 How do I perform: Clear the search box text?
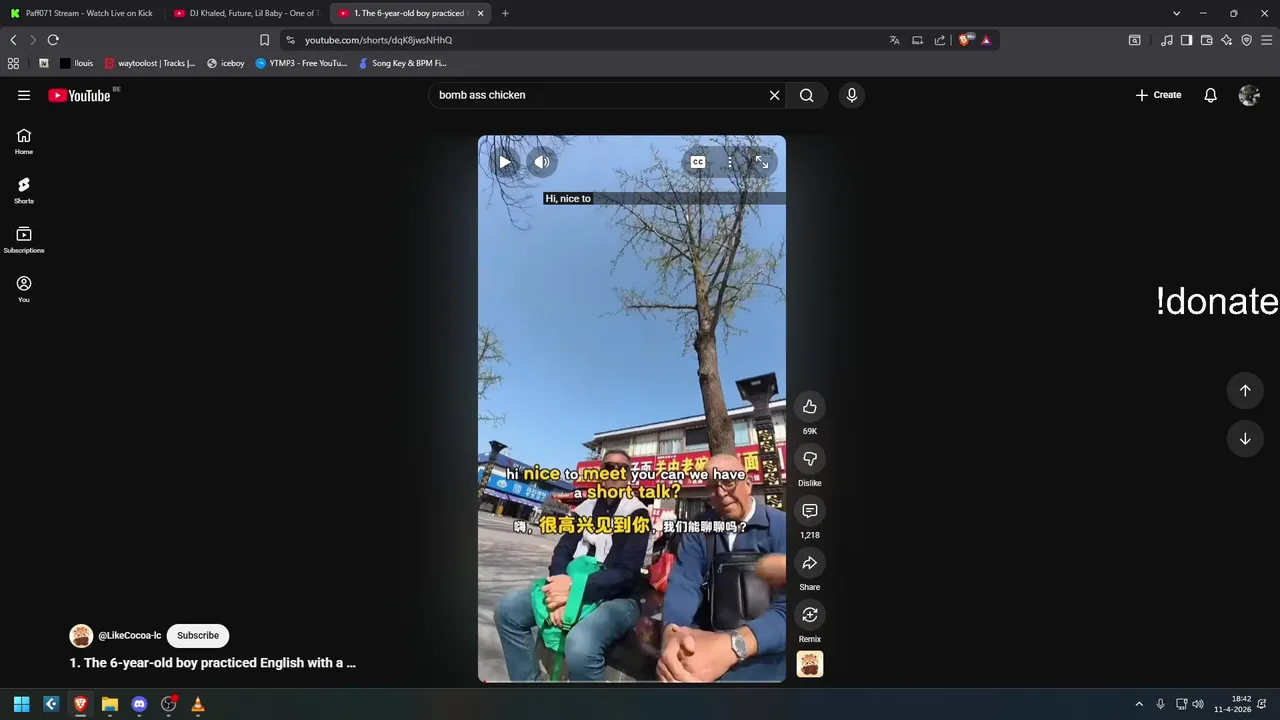point(774,95)
